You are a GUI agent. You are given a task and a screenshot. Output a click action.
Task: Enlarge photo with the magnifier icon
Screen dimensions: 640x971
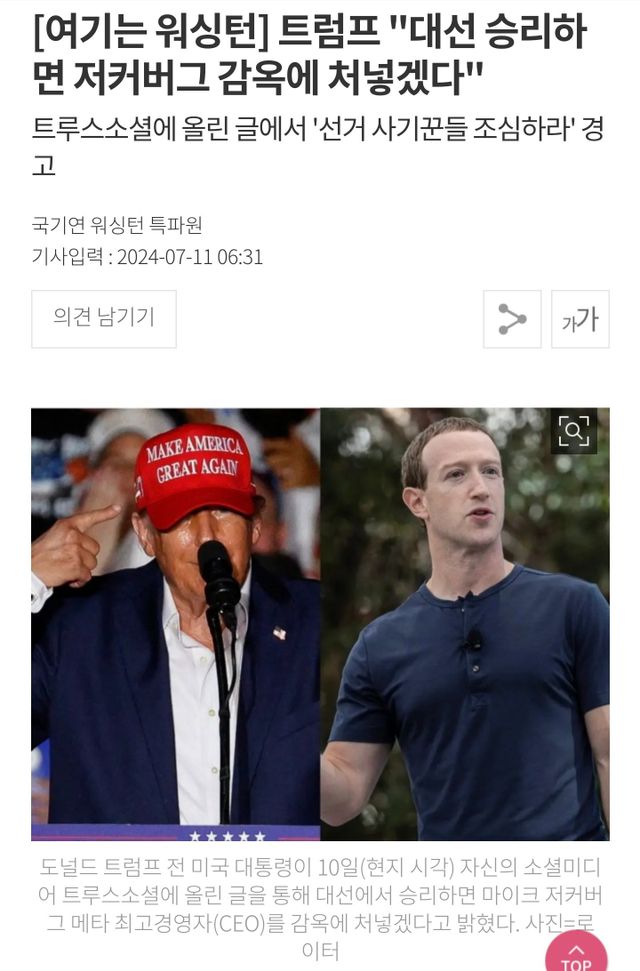573,431
